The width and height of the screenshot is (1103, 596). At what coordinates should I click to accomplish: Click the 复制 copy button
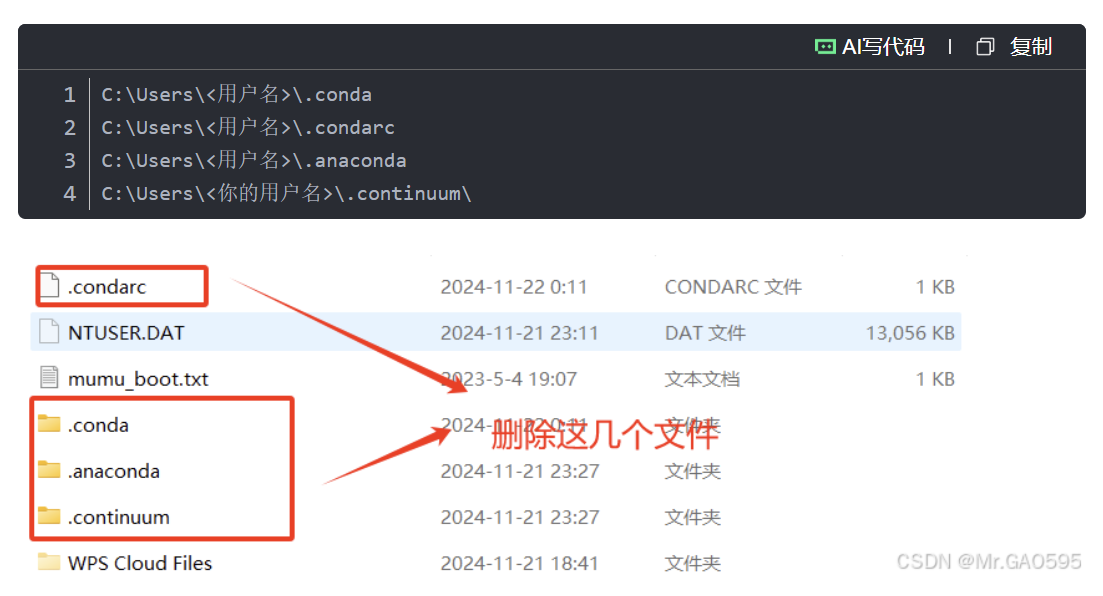tap(1031, 46)
